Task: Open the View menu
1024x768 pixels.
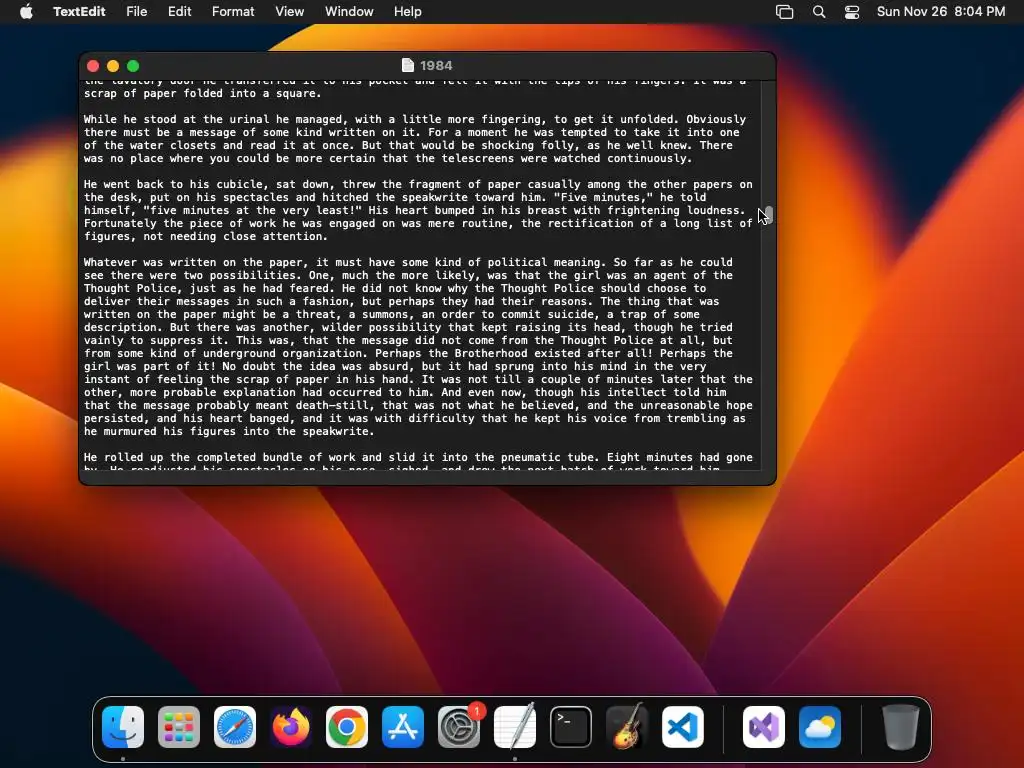Action: pos(289,11)
